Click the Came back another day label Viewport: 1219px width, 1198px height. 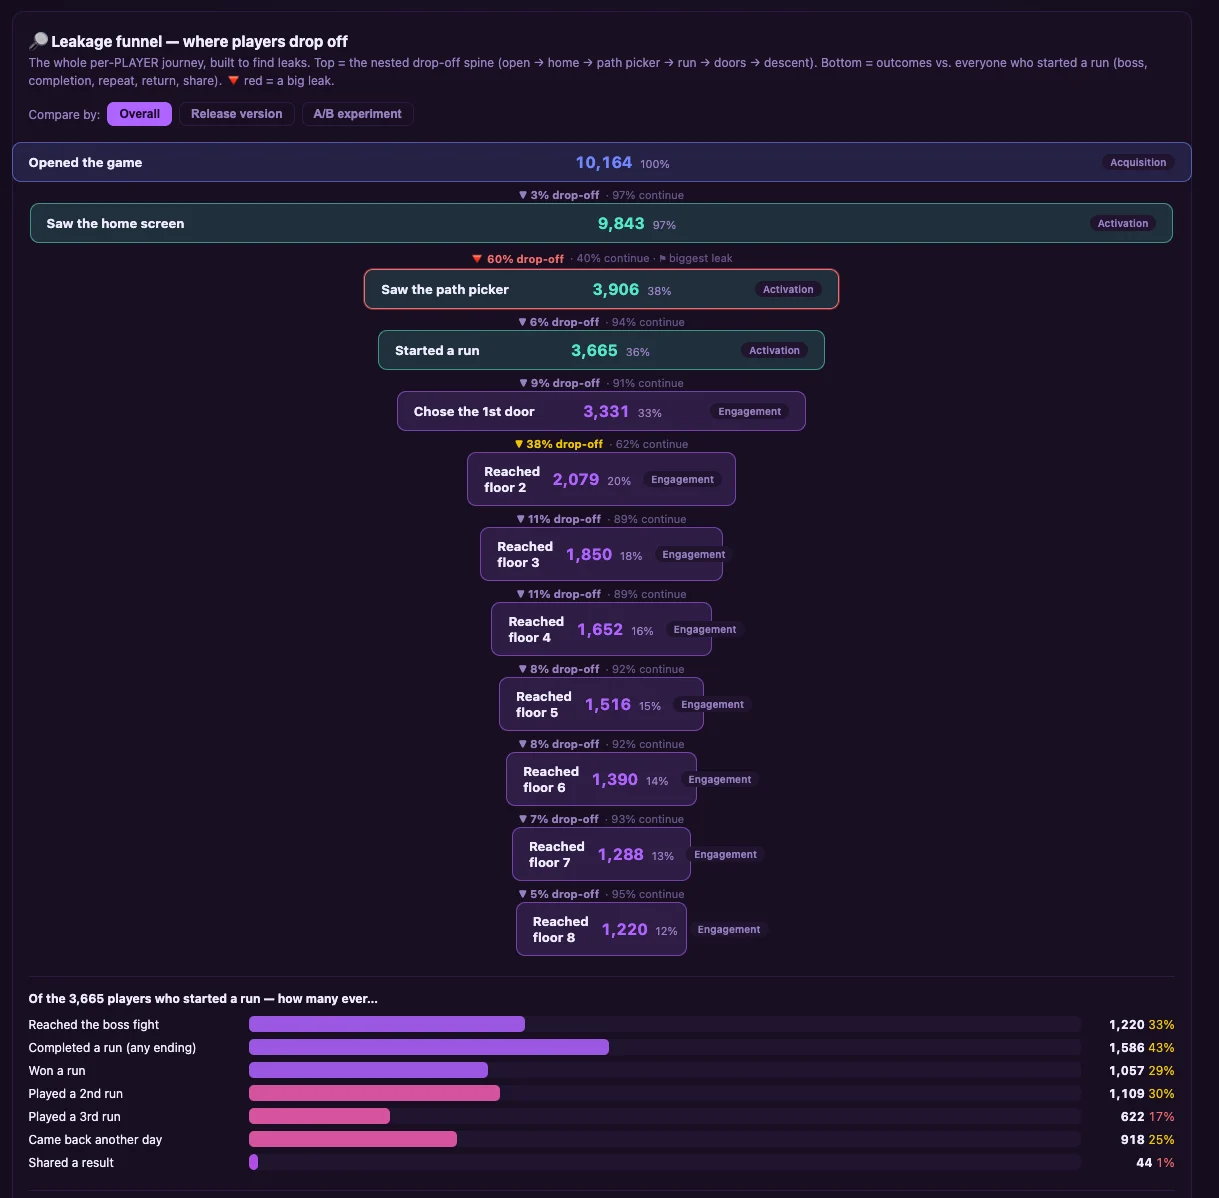coord(95,1139)
